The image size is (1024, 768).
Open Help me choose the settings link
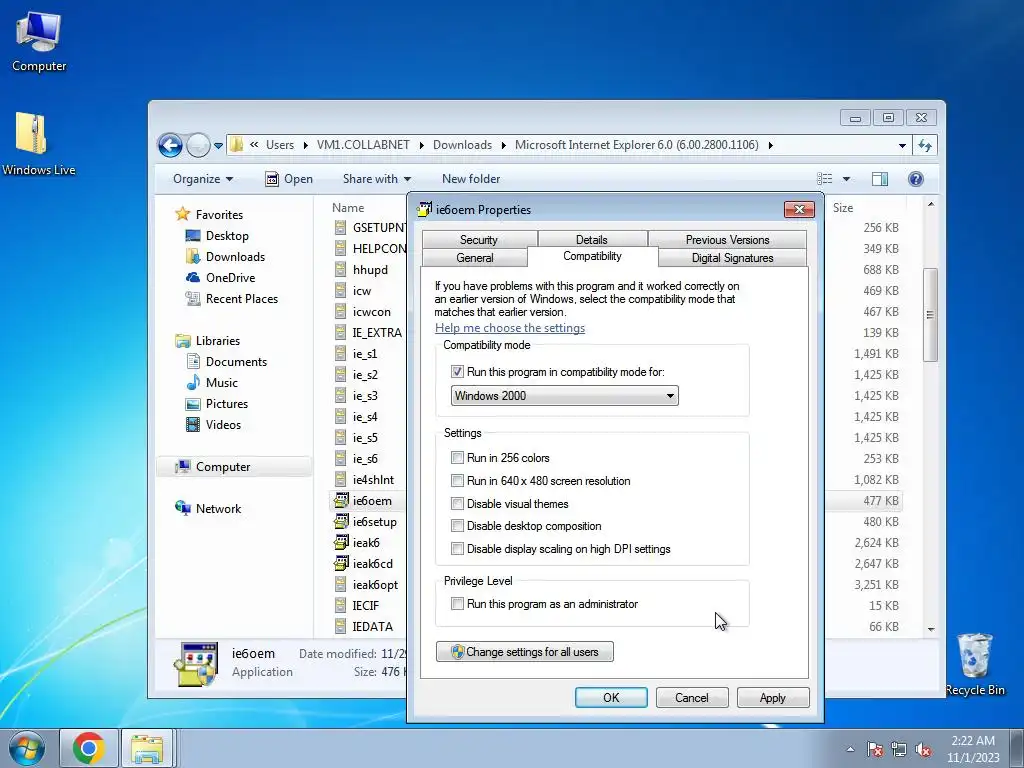point(510,328)
